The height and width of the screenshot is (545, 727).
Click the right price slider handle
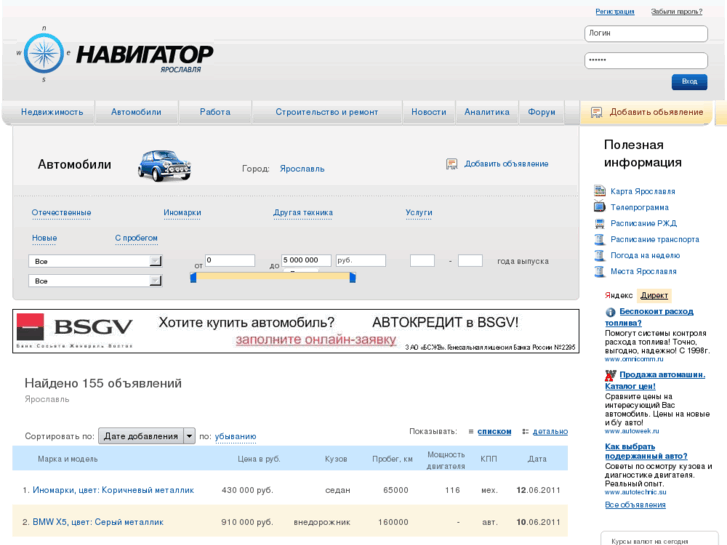pyautogui.click(x=352, y=278)
